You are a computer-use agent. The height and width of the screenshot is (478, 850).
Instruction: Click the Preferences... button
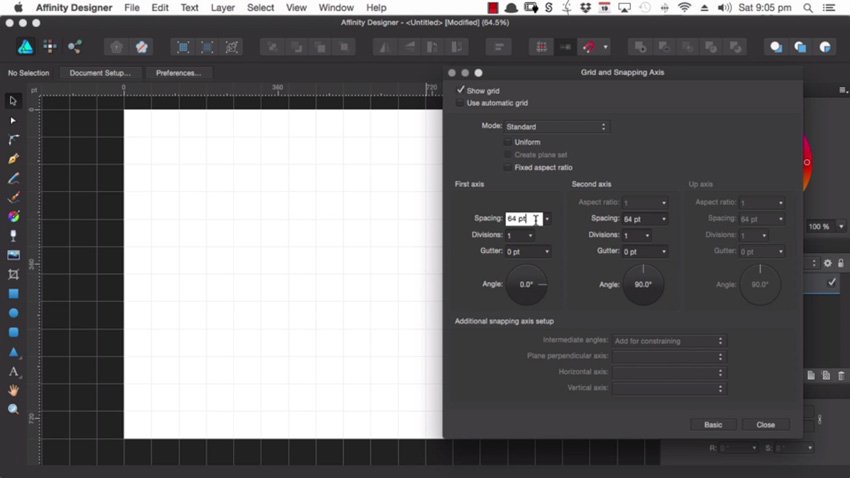[x=178, y=73]
